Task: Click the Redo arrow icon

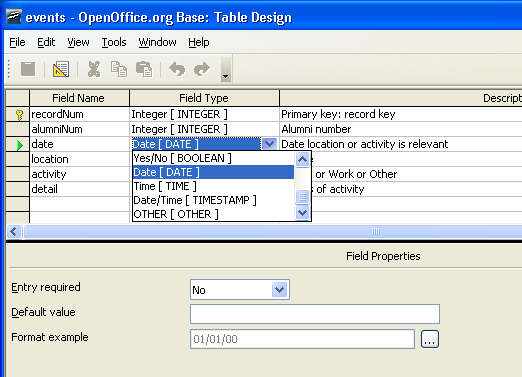Action: (202, 69)
